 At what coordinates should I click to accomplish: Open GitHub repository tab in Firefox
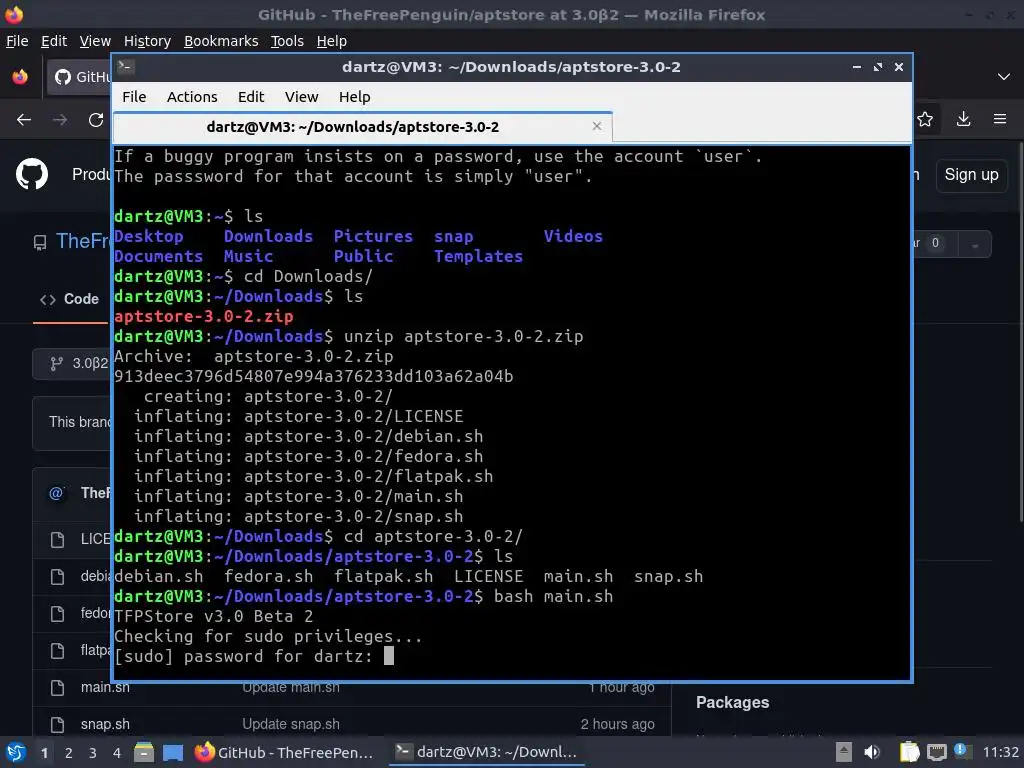click(78, 77)
